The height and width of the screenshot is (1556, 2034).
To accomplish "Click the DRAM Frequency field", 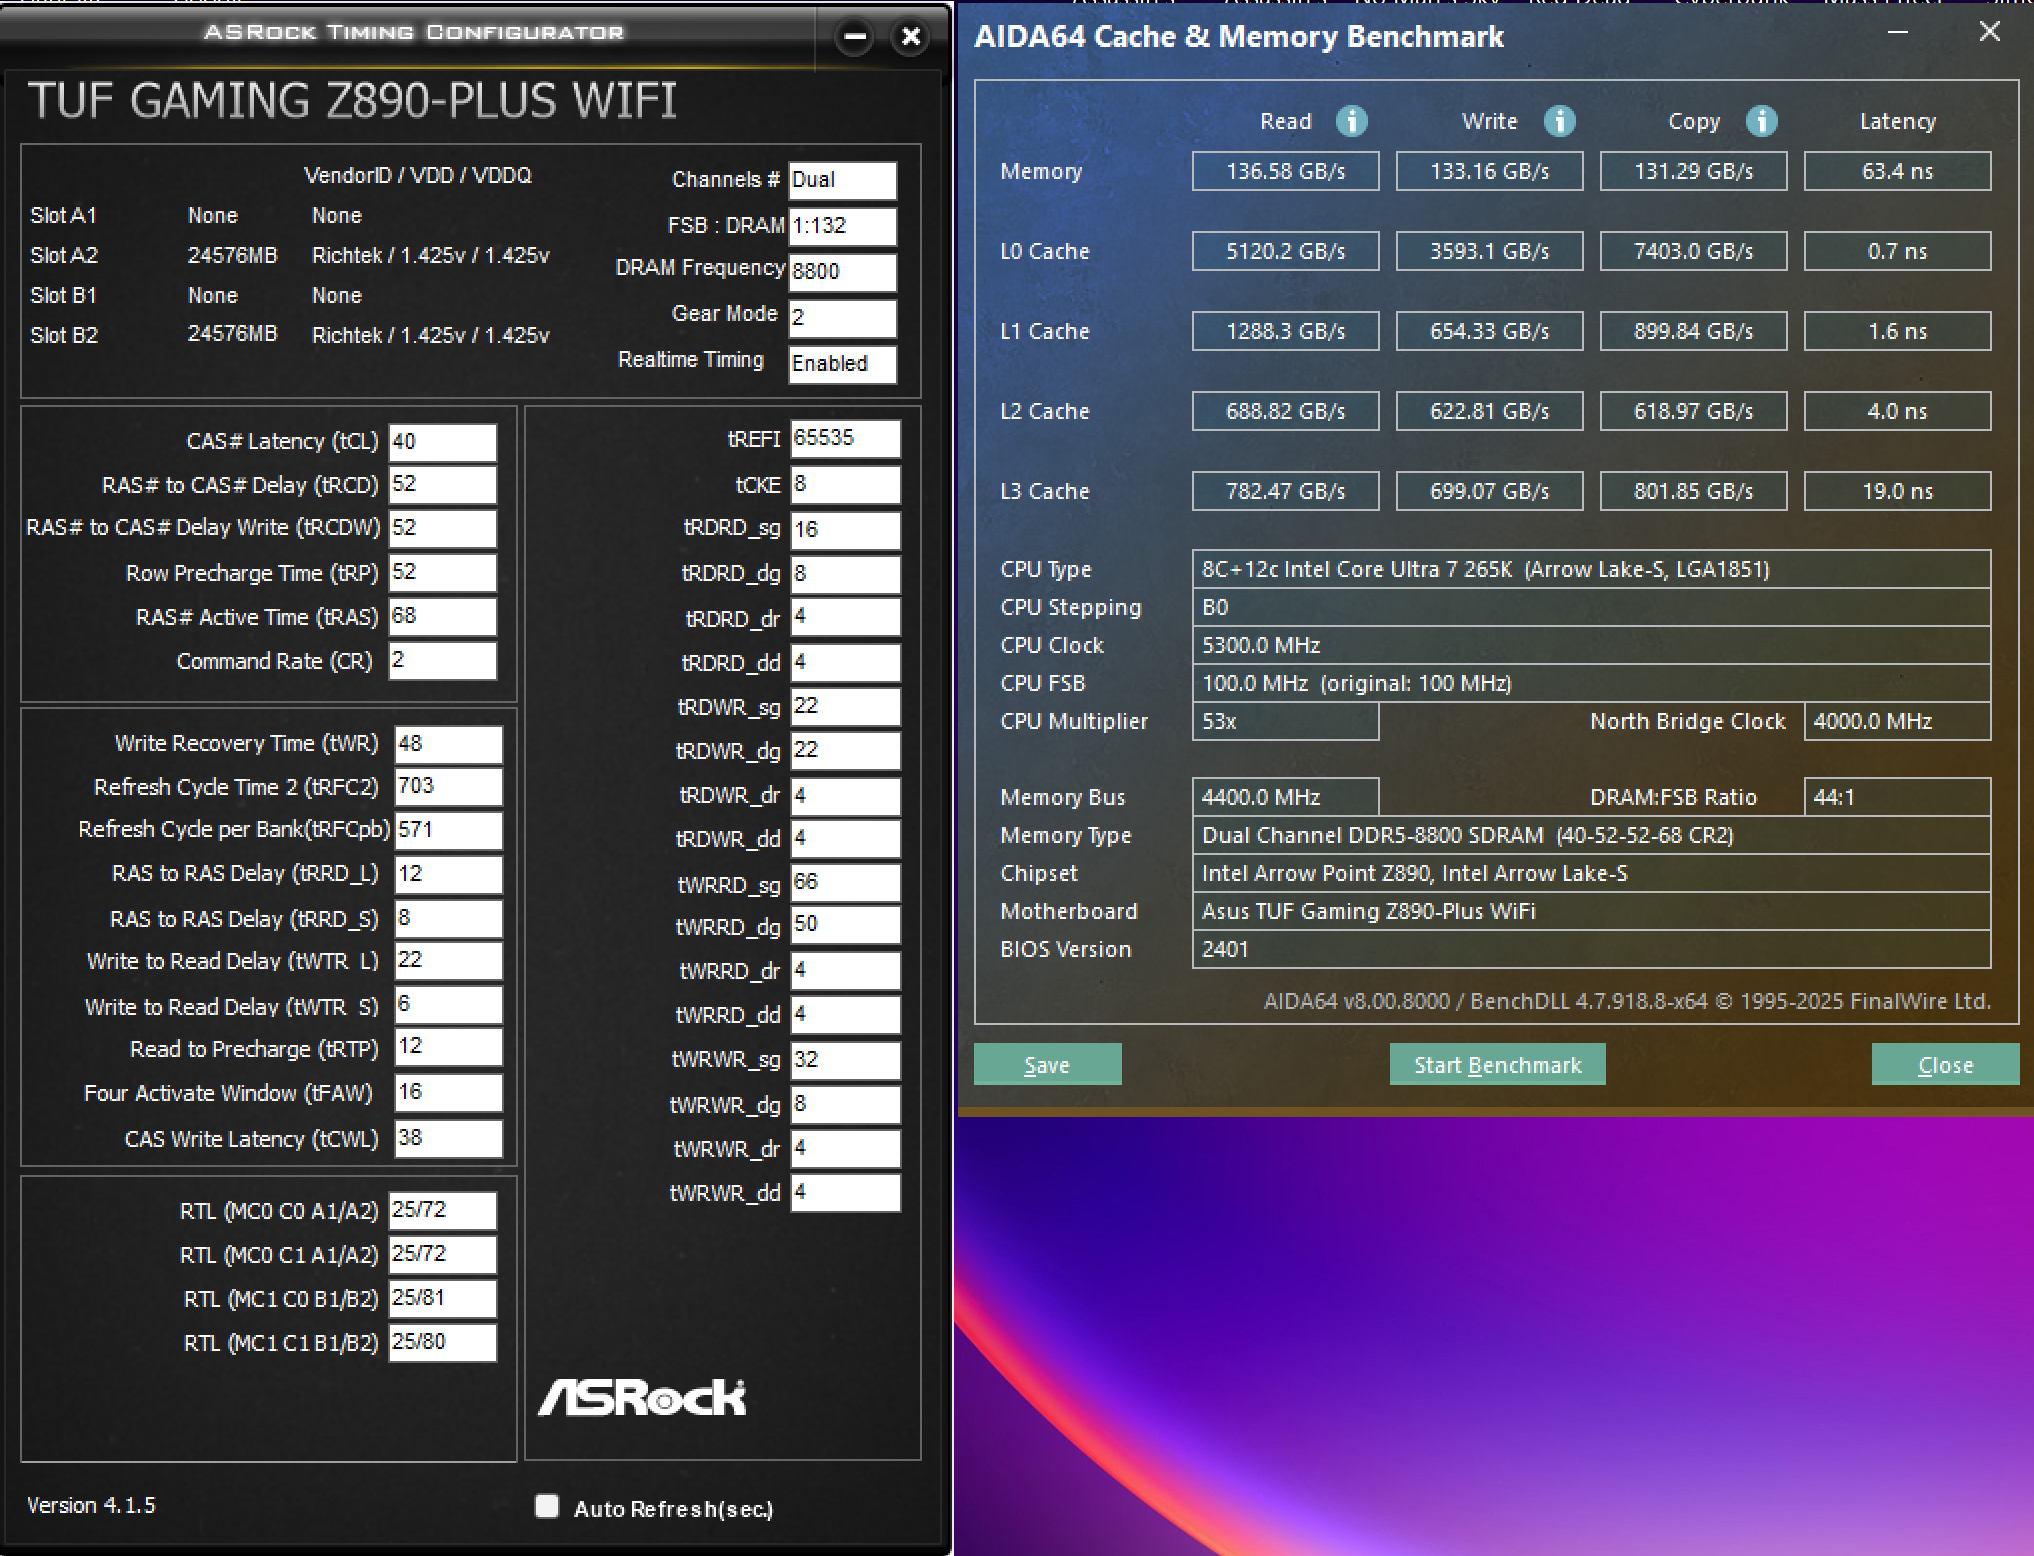I will [842, 271].
